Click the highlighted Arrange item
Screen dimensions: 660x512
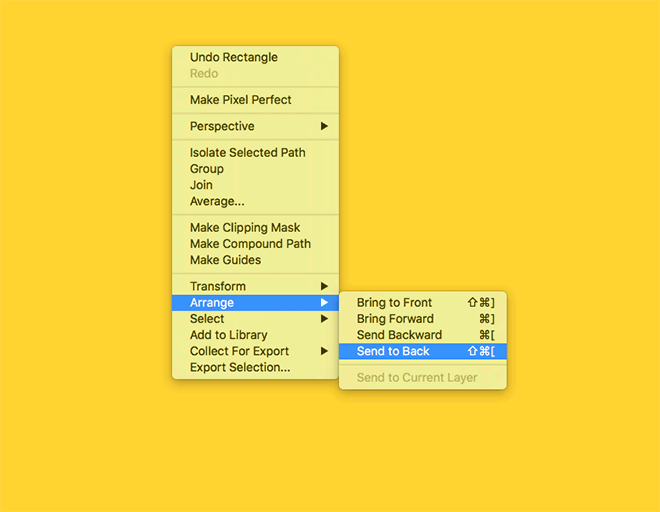click(x=255, y=303)
